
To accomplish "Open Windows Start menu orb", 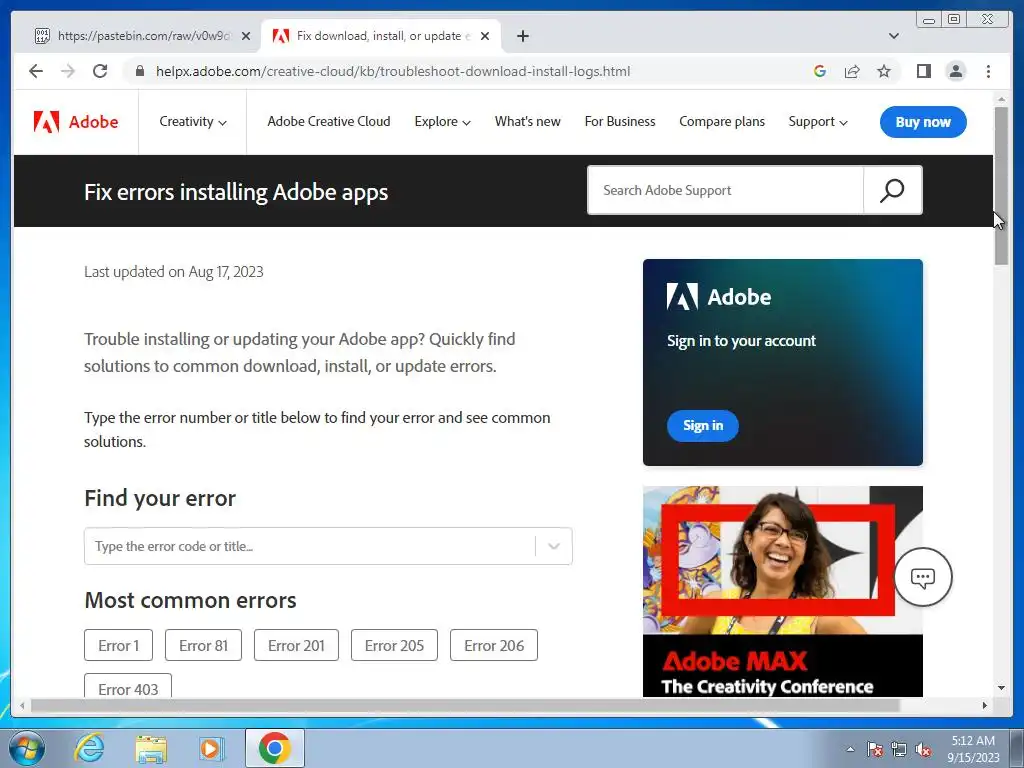I will tap(27, 748).
